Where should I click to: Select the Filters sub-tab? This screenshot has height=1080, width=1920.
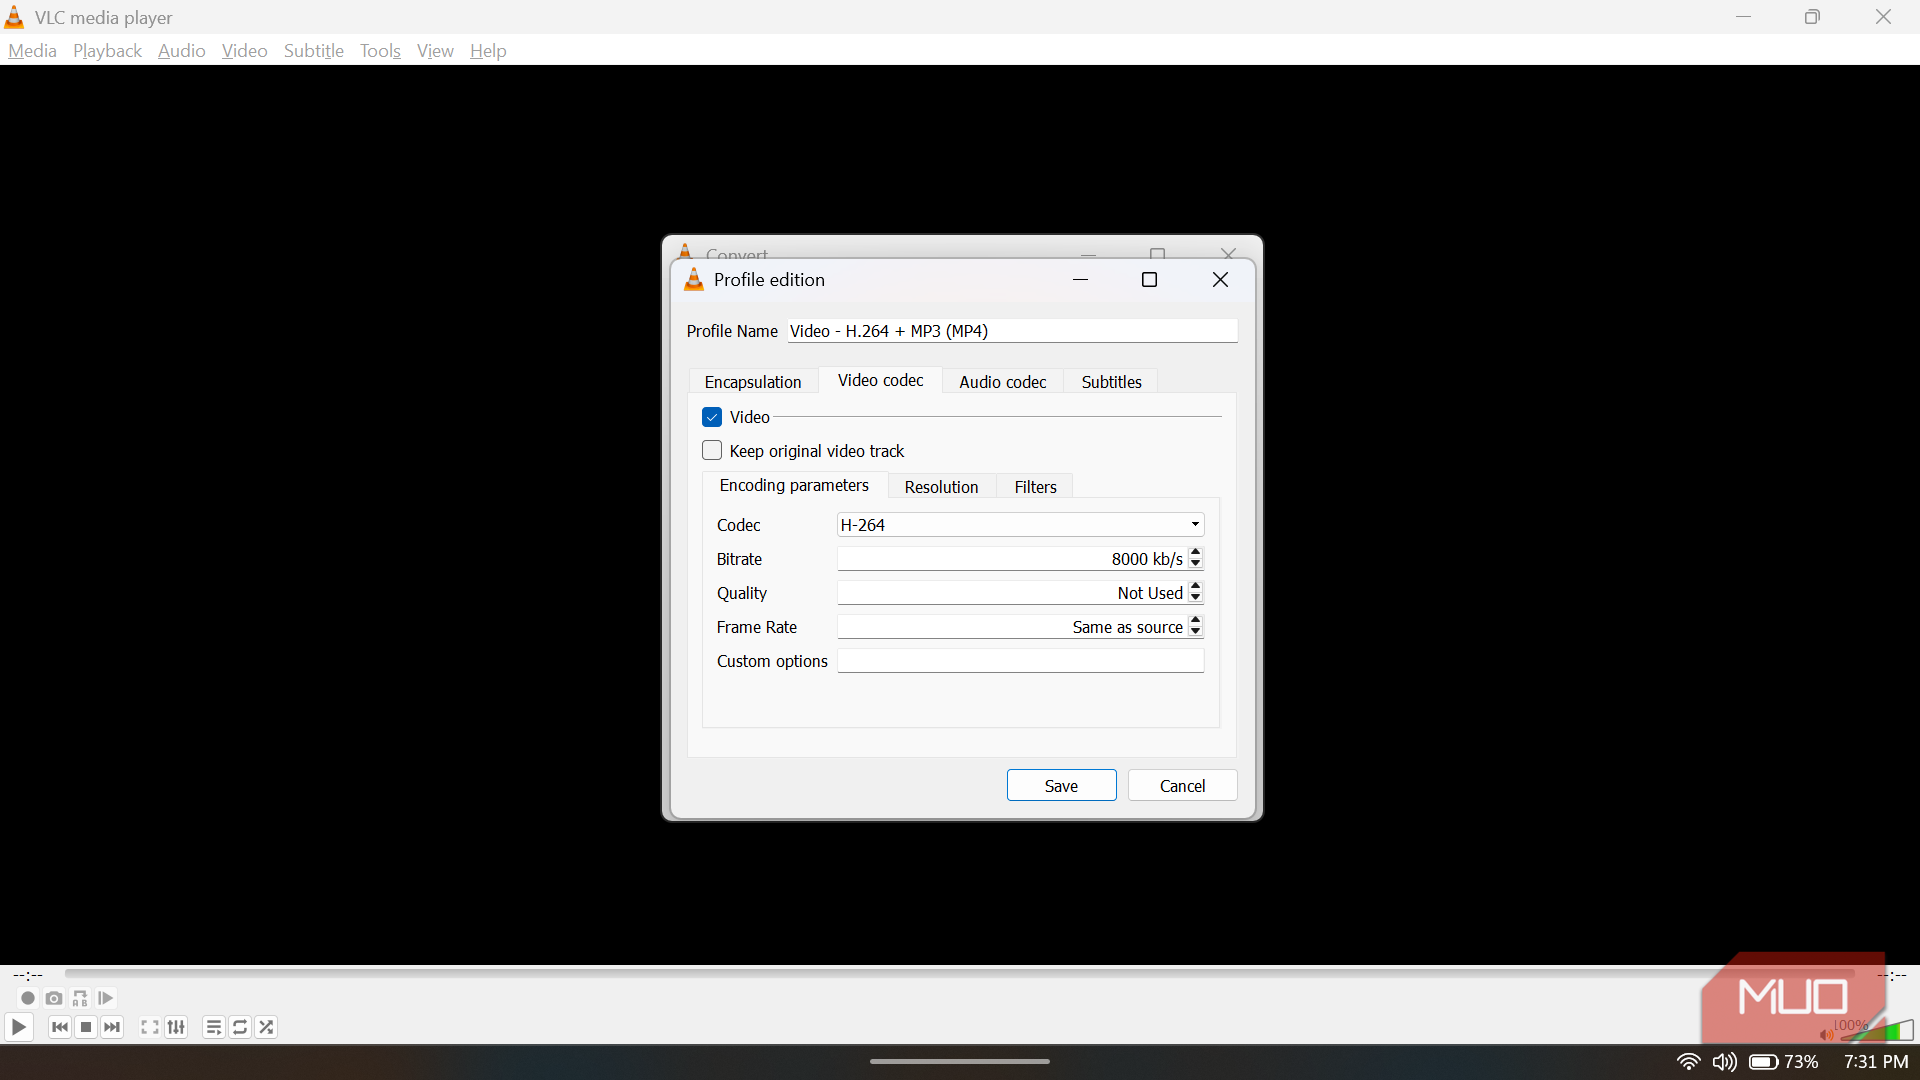pyautogui.click(x=1035, y=487)
